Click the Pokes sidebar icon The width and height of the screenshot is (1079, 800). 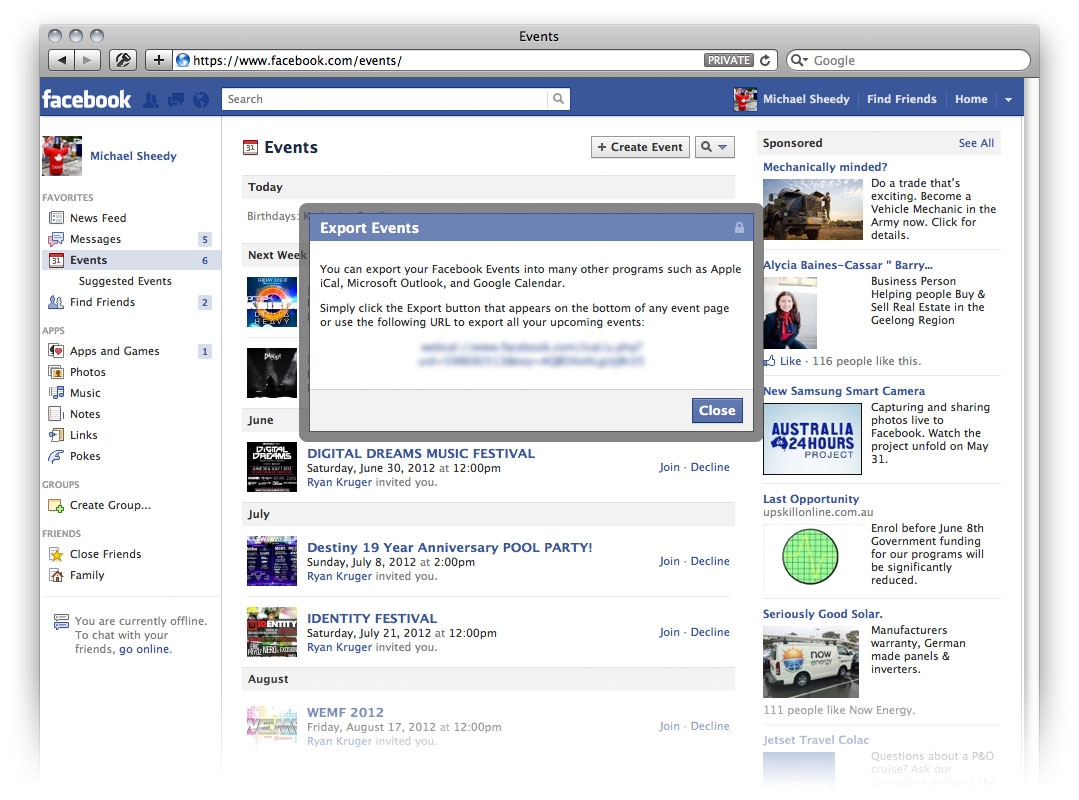[56, 456]
